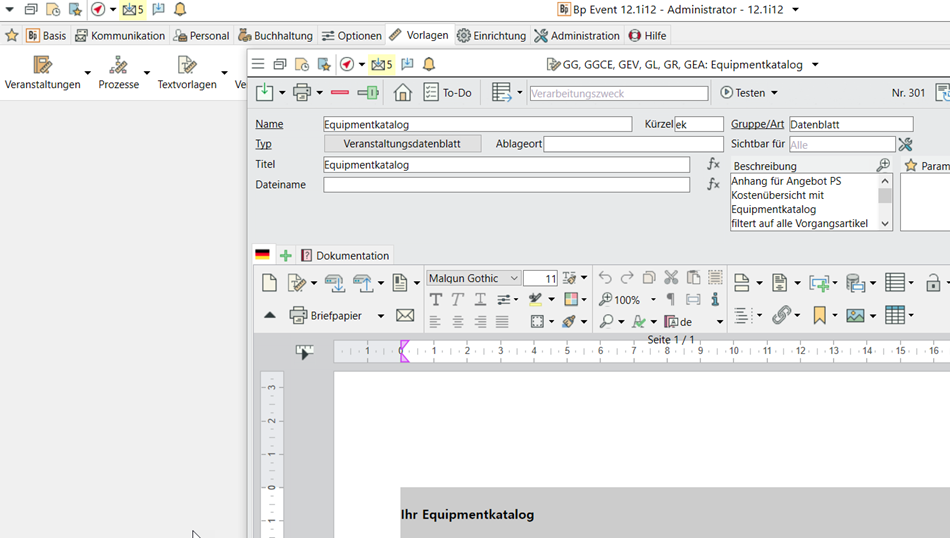Toggle bold text formatting

click(x=436, y=300)
